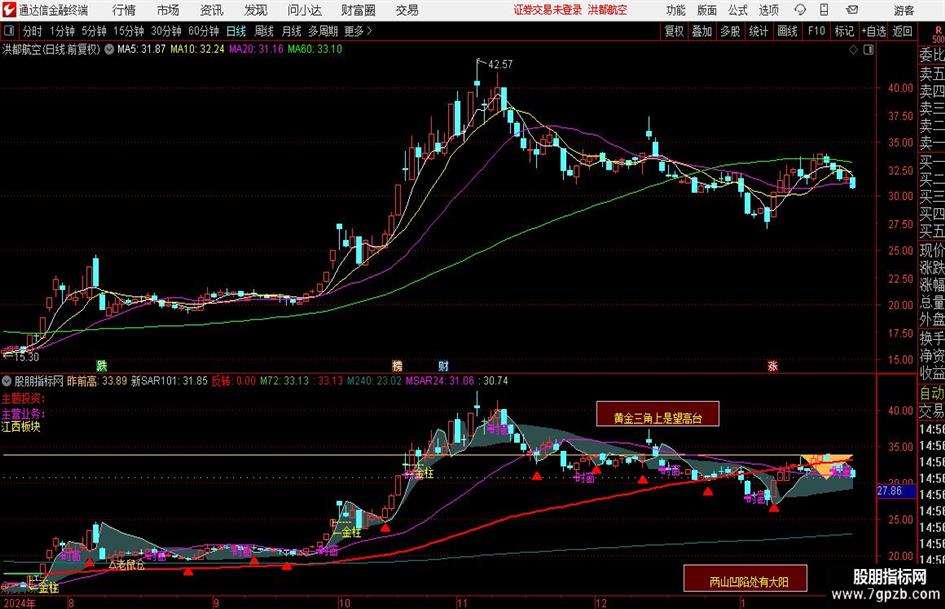Click the diamond icon at chart top right
Image resolution: width=945 pixels, height=609 pixels.
pos(853,50)
